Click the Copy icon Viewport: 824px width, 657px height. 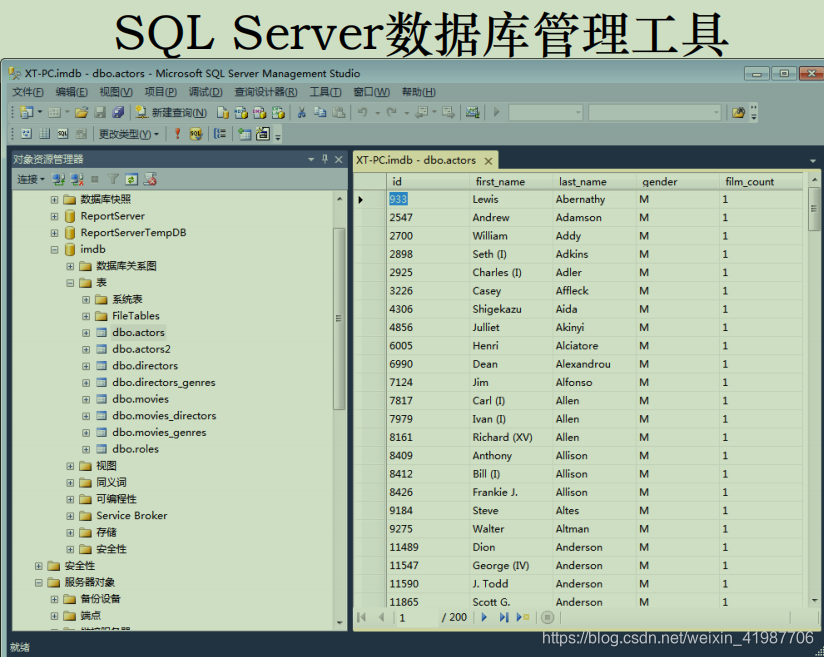coord(320,112)
